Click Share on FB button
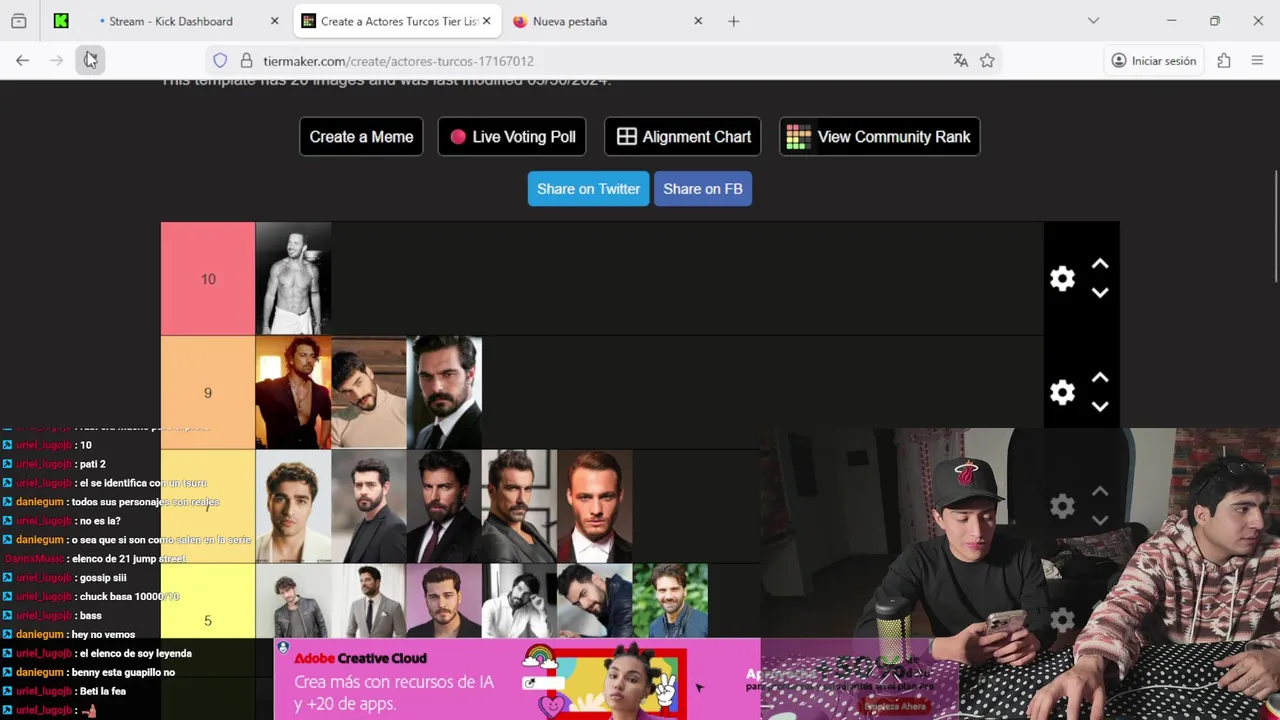1280x720 pixels. tap(703, 189)
